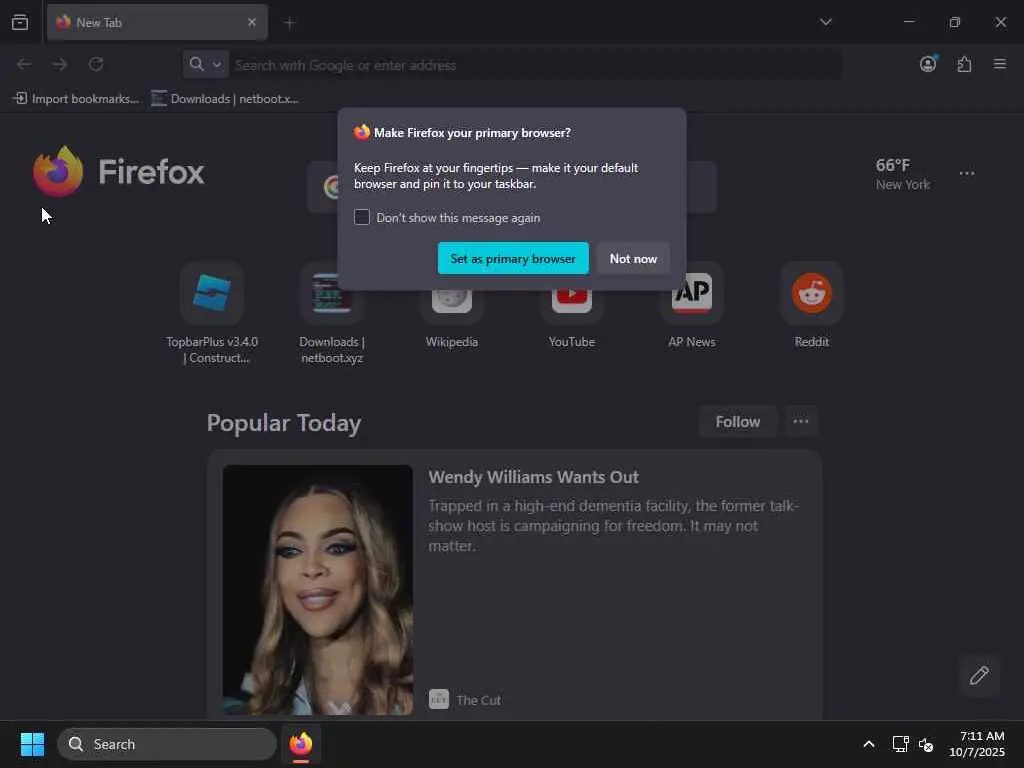The image size is (1024, 768).
Task: Open network status tray icon
Action: click(x=900, y=744)
